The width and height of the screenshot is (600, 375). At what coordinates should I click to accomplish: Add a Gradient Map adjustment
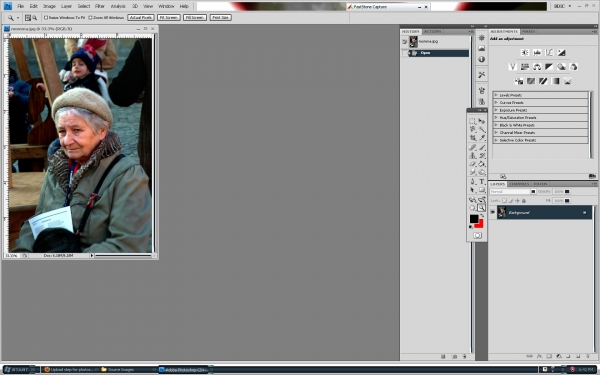pos(555,81)
